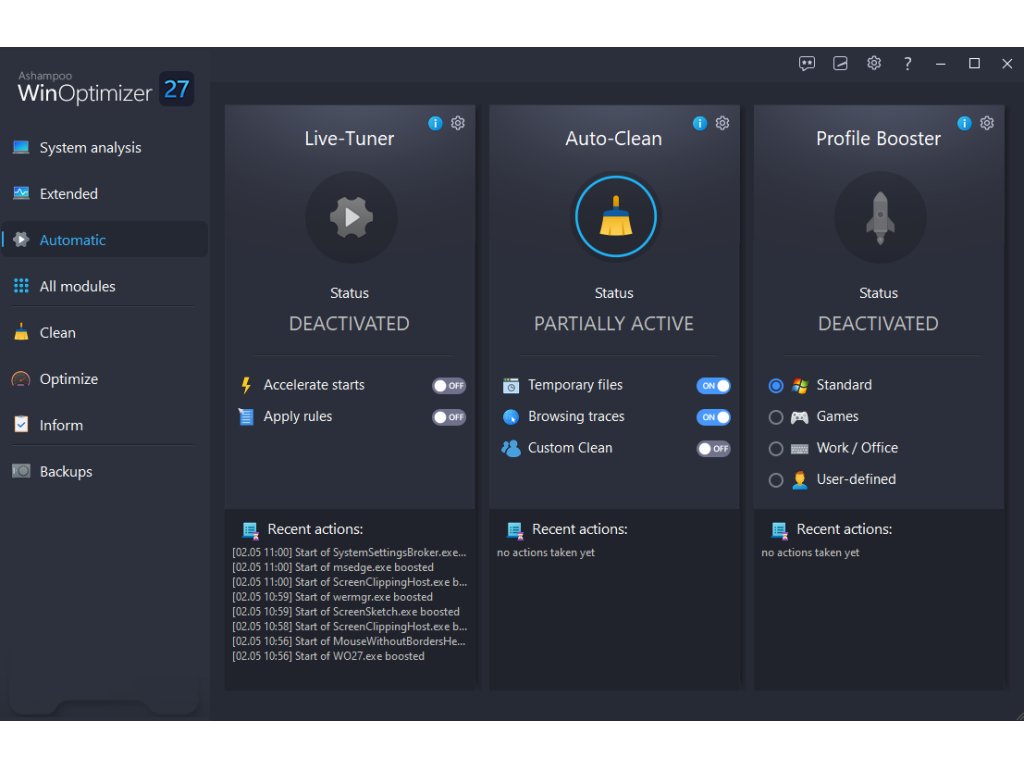
Task: Open the Automatic section
Action: pos(104,240)
